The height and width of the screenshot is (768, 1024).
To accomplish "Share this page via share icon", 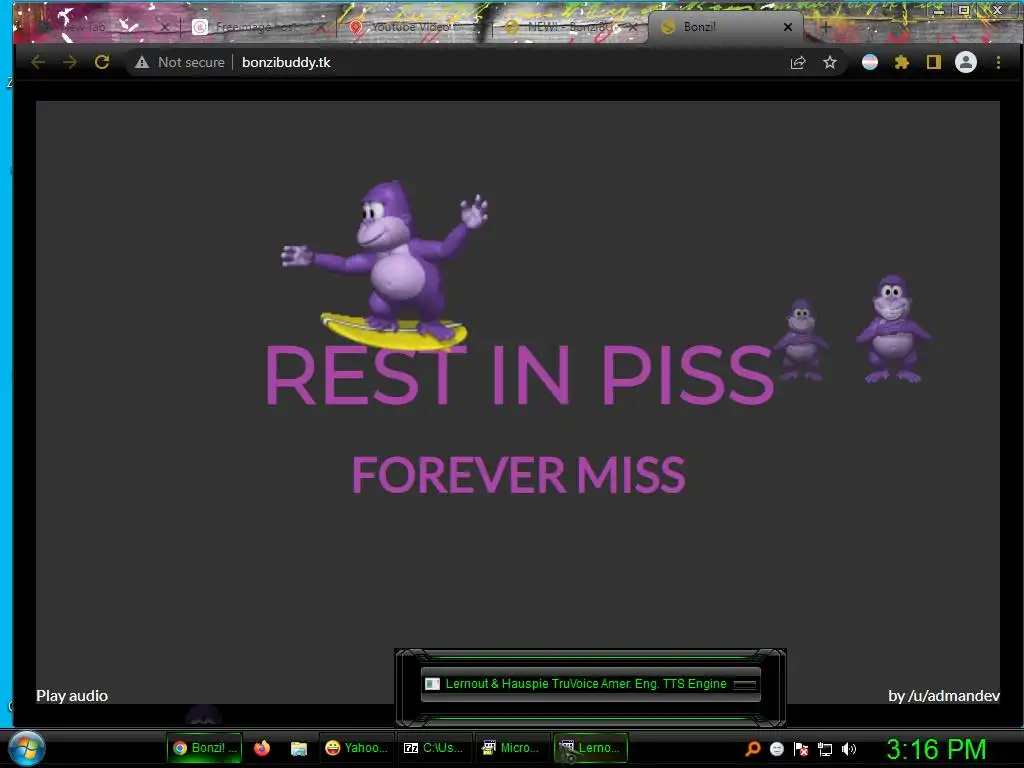I will point(797,63).
